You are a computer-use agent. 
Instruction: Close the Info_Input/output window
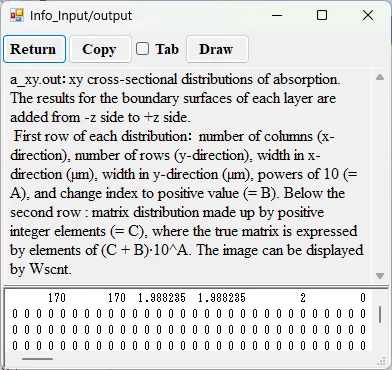368,15
